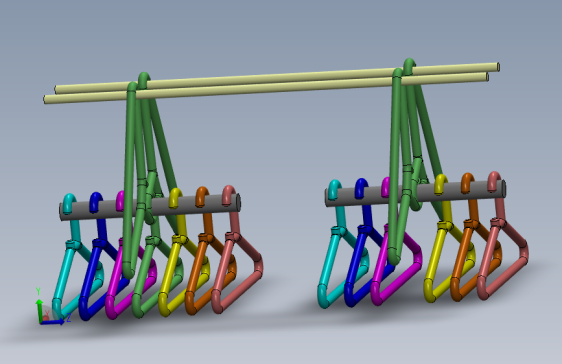This screenshot has width=562, height=364.
Task: Select the front beige rail rod
Action: click(265, 87)
